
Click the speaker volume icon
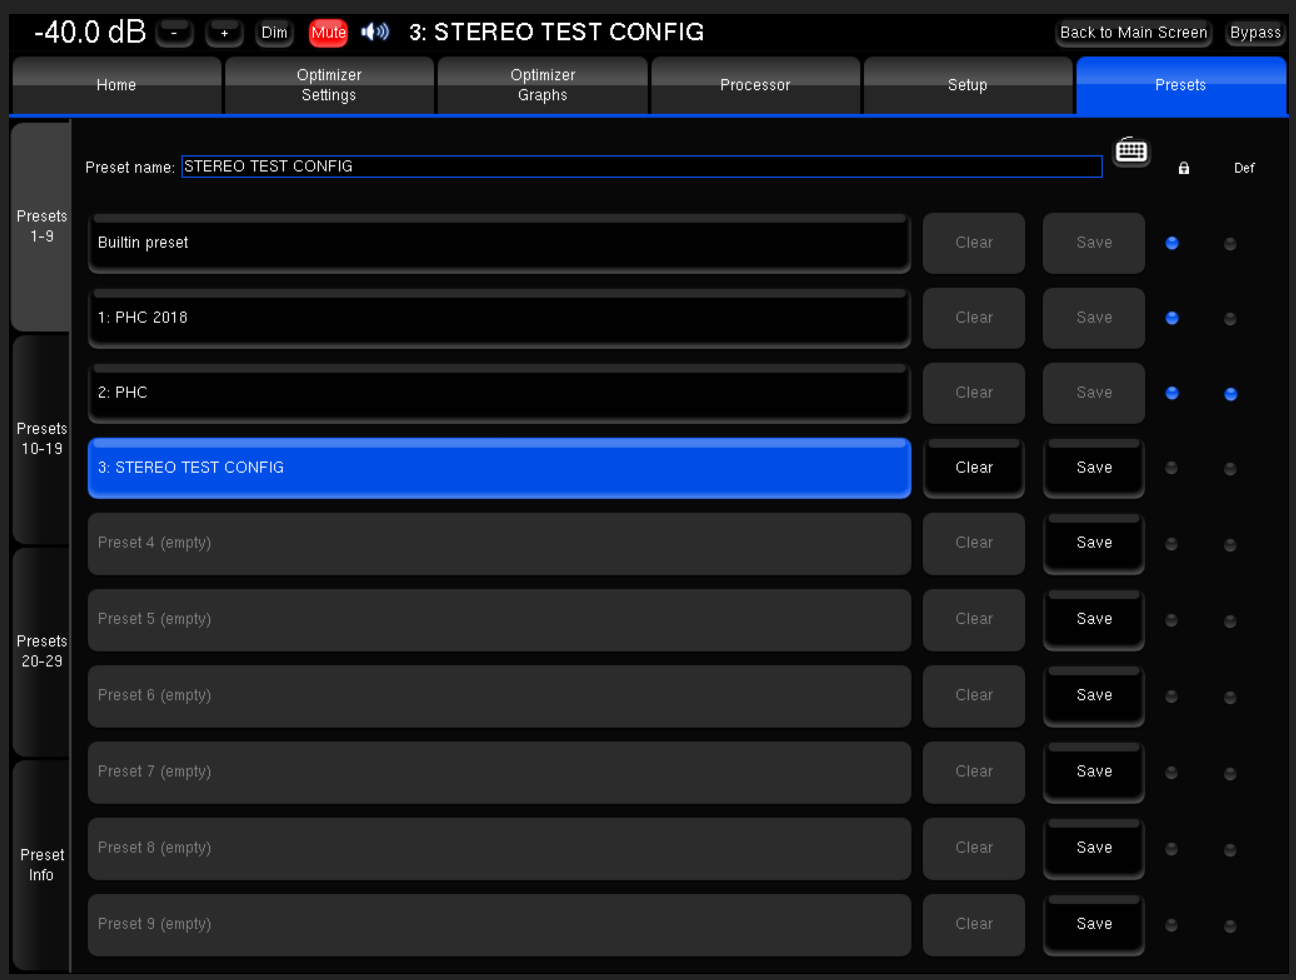click(x=375, y=32)
